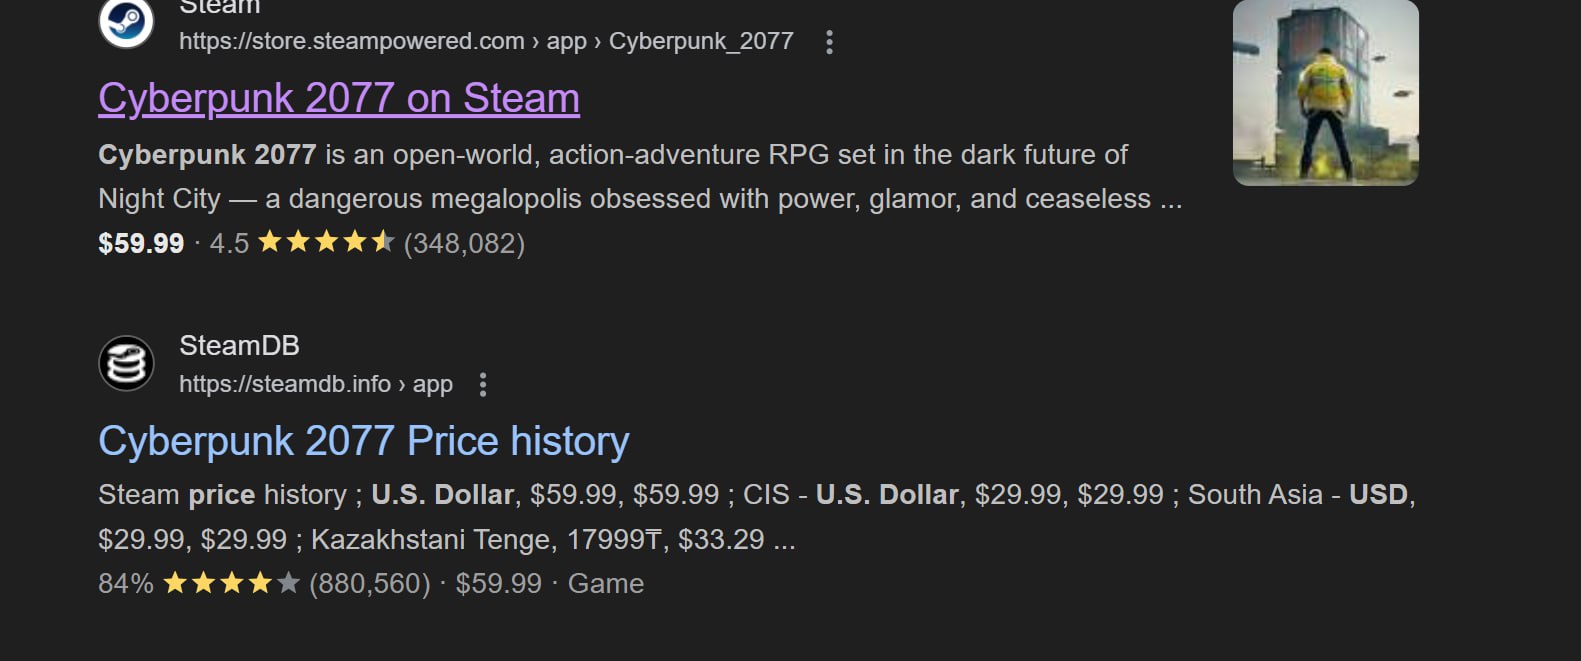This screenshot has width=1581, height=661.
Task: Click the Steam logo favicon
Action: [126, 21]
